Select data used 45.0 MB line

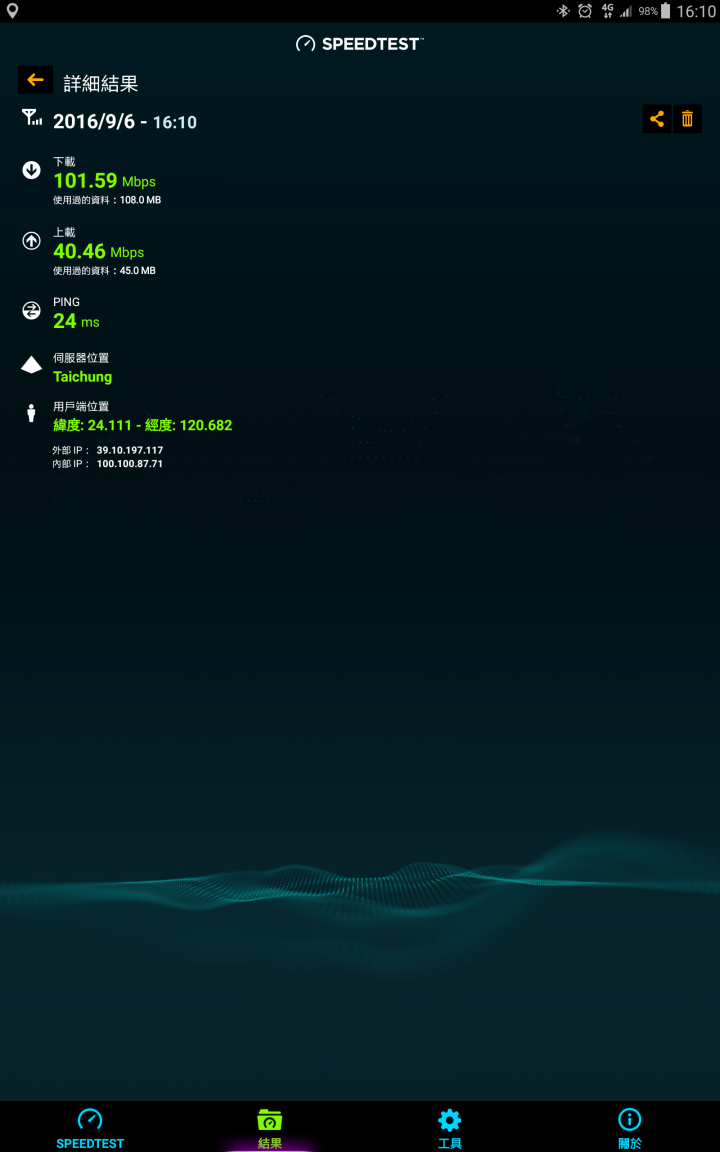click(x=104, y=270)
